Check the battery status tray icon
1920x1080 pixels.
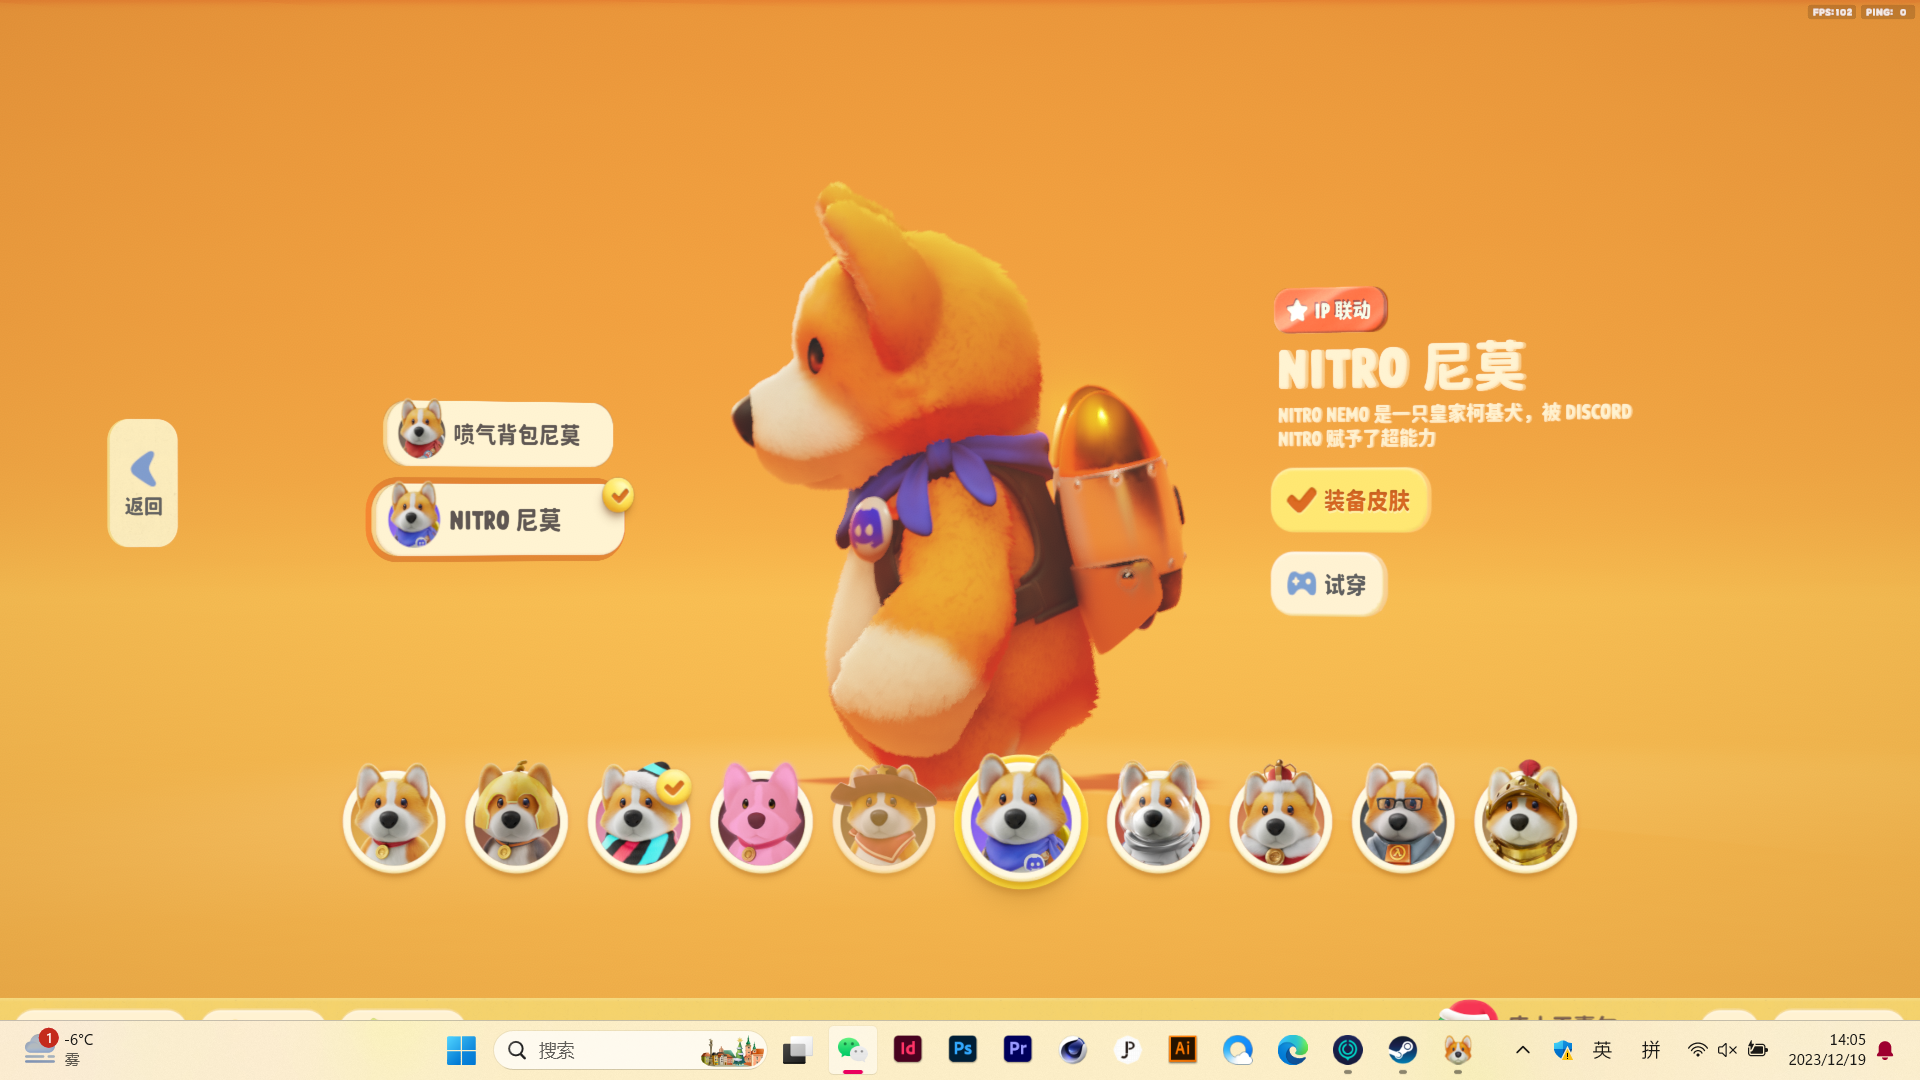coord(1757,1050)
